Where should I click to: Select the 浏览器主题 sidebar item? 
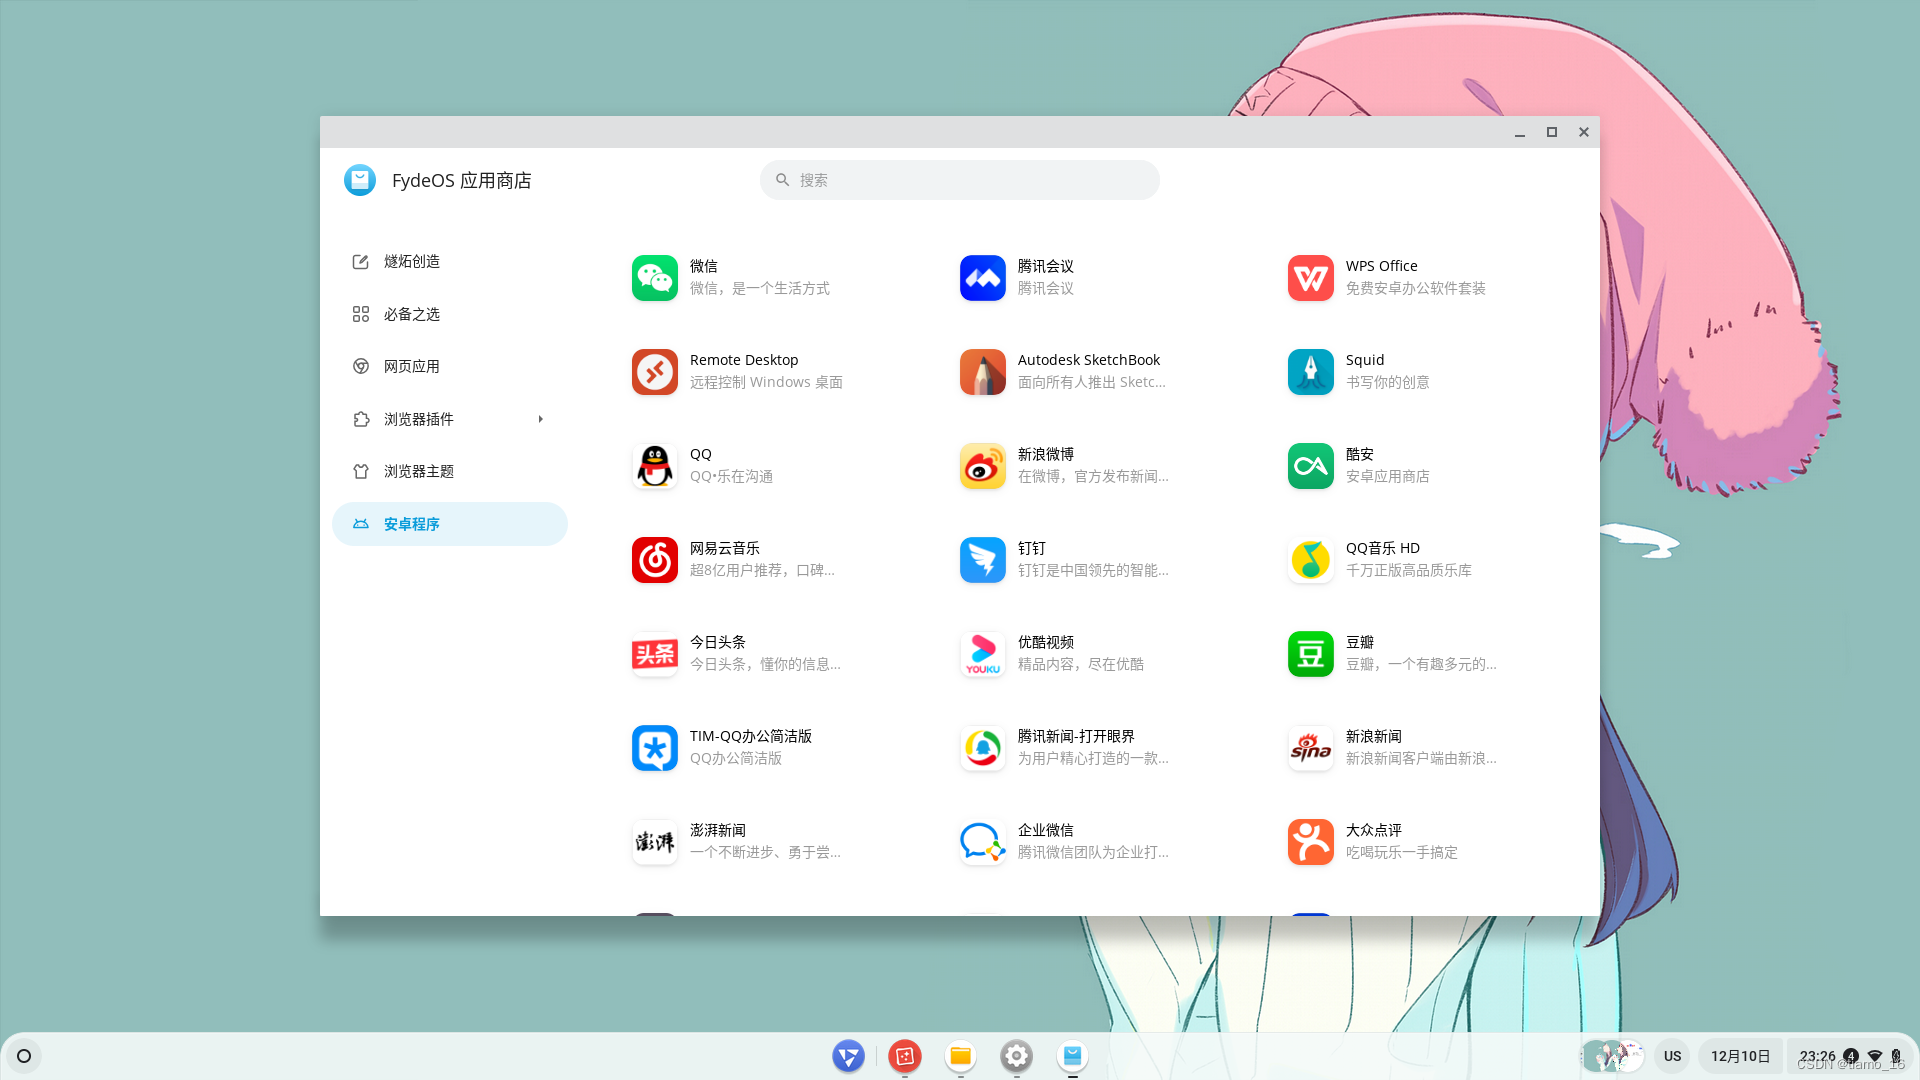pos(418,471)
